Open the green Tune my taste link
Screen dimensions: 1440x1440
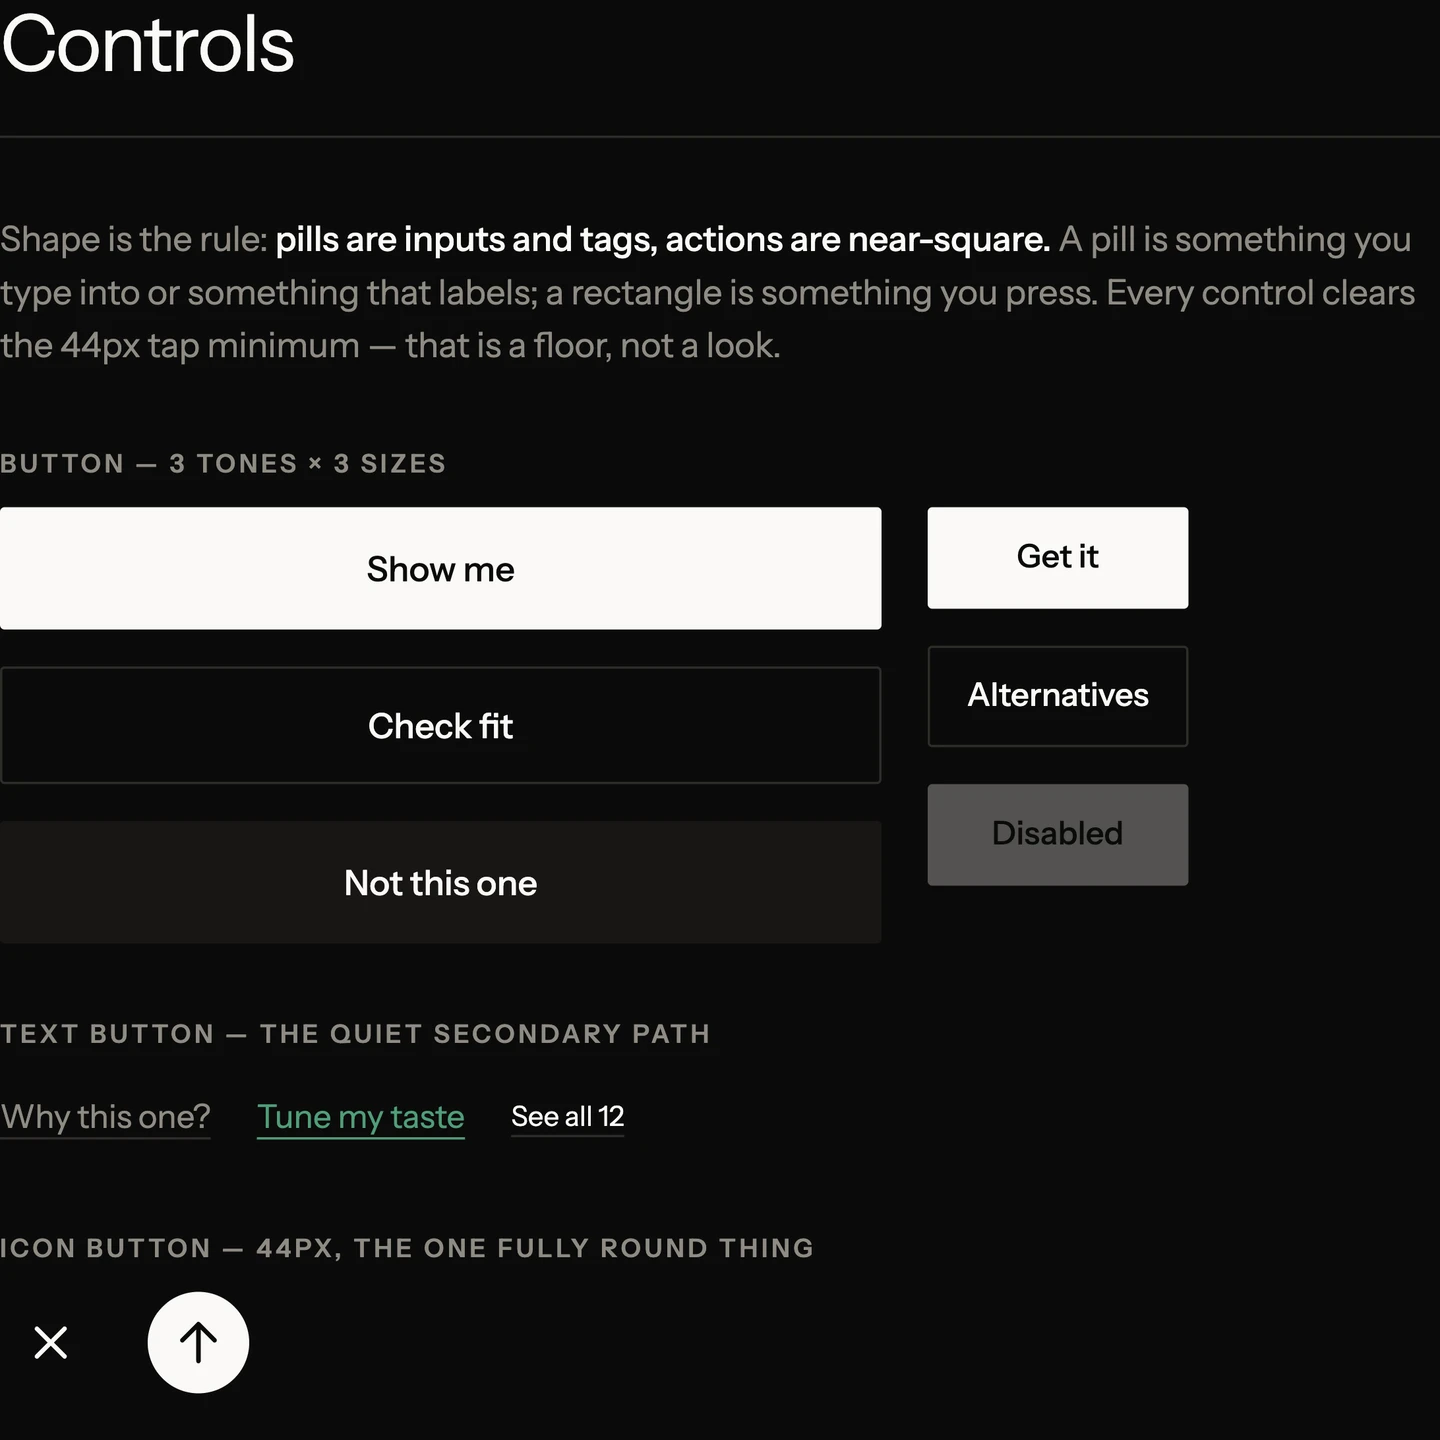(361, 1116)
